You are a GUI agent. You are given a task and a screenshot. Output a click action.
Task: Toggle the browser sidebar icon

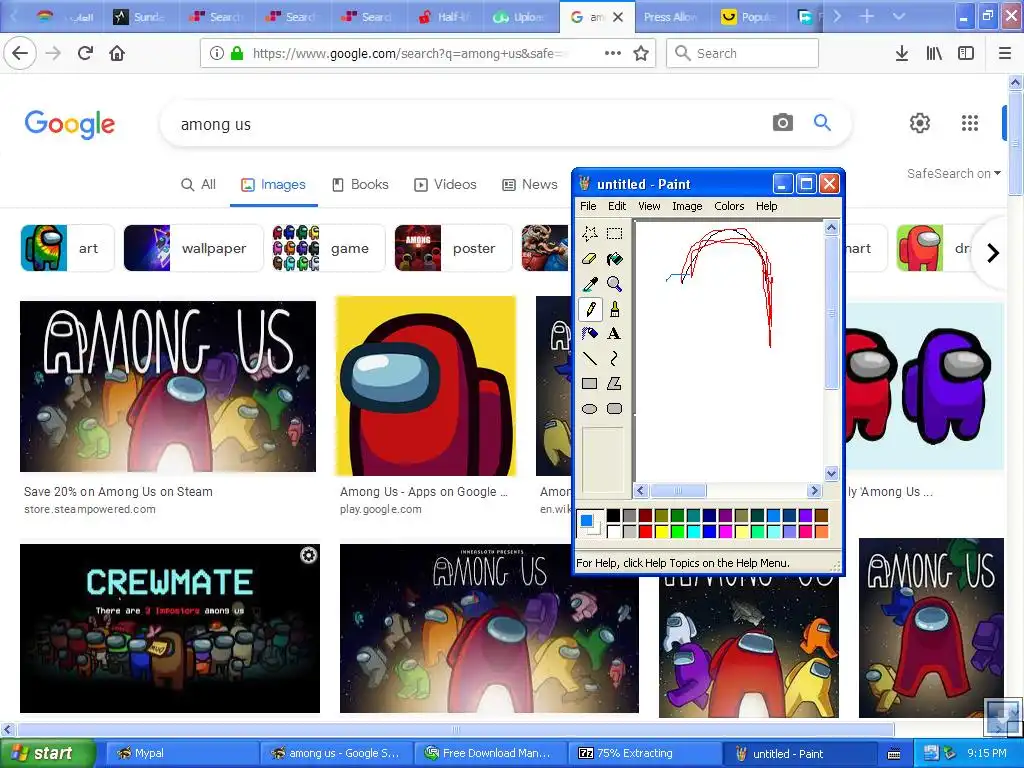tap(966, 53)
